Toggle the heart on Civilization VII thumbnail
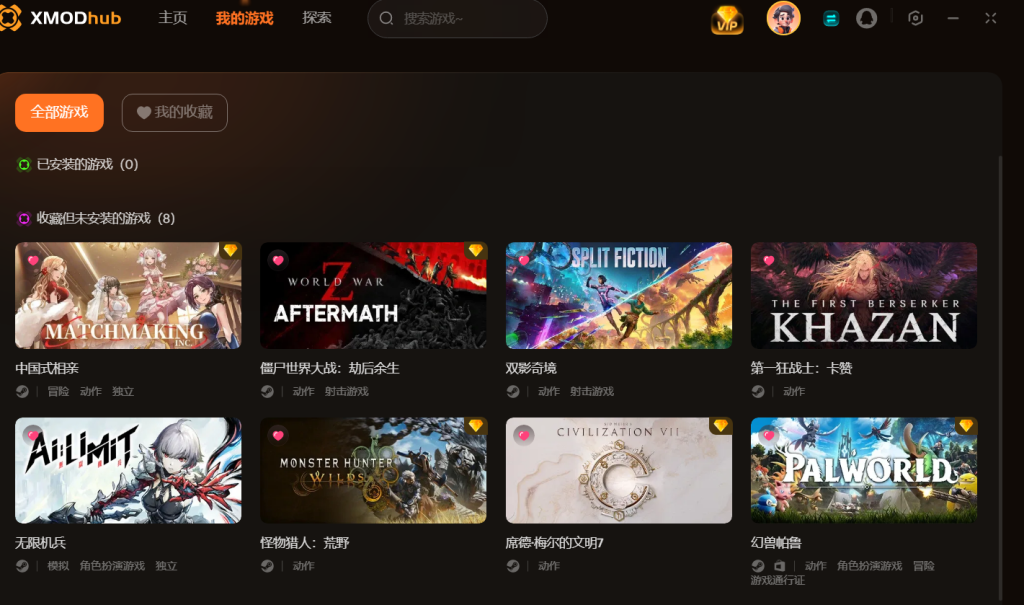 coord(524,435)
